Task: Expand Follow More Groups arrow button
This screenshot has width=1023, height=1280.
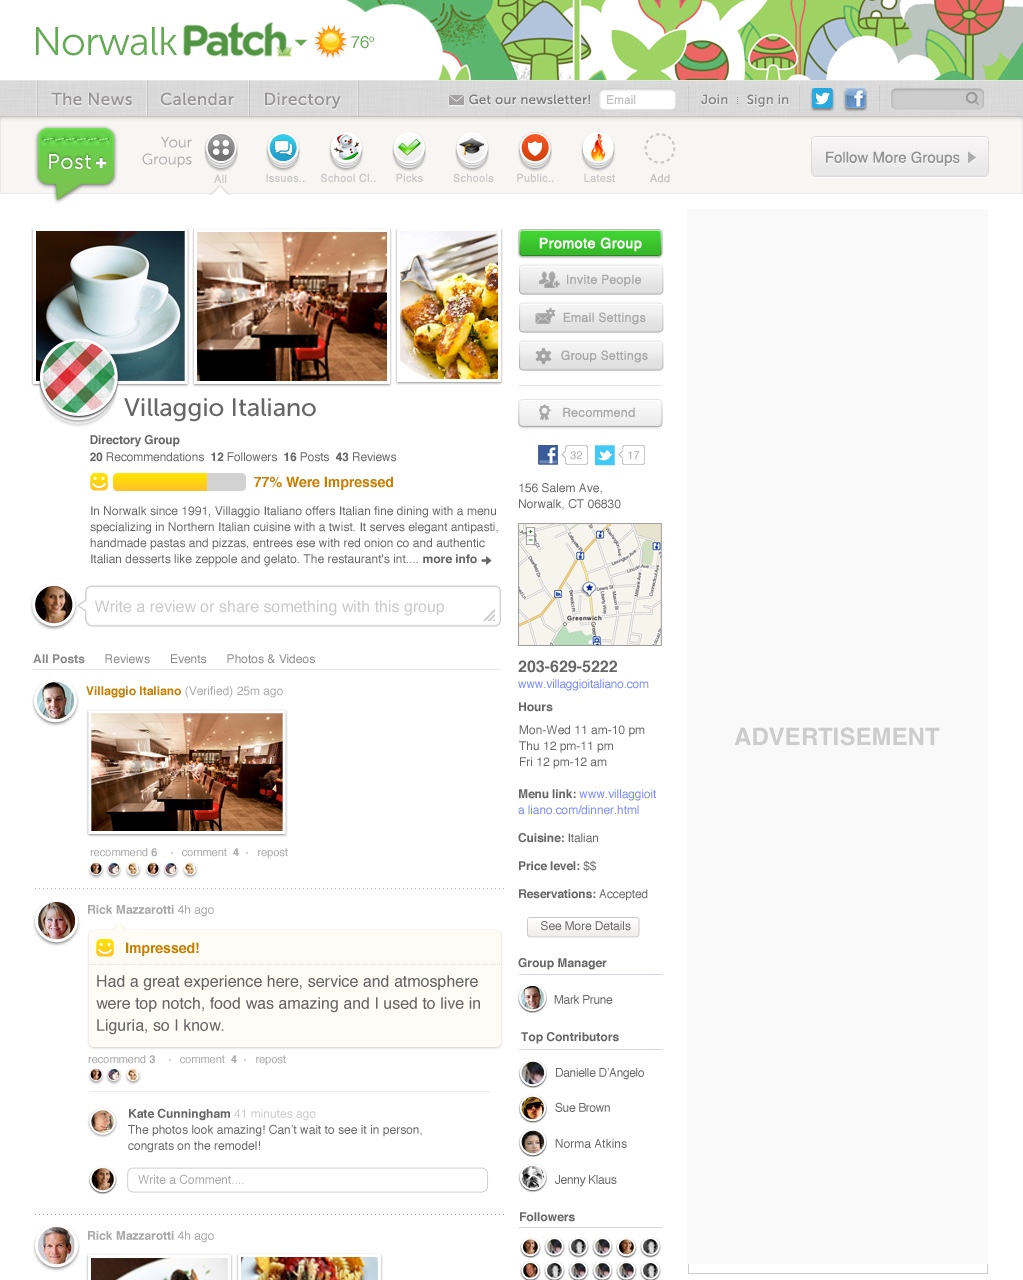Action: (x=900, y=157)
